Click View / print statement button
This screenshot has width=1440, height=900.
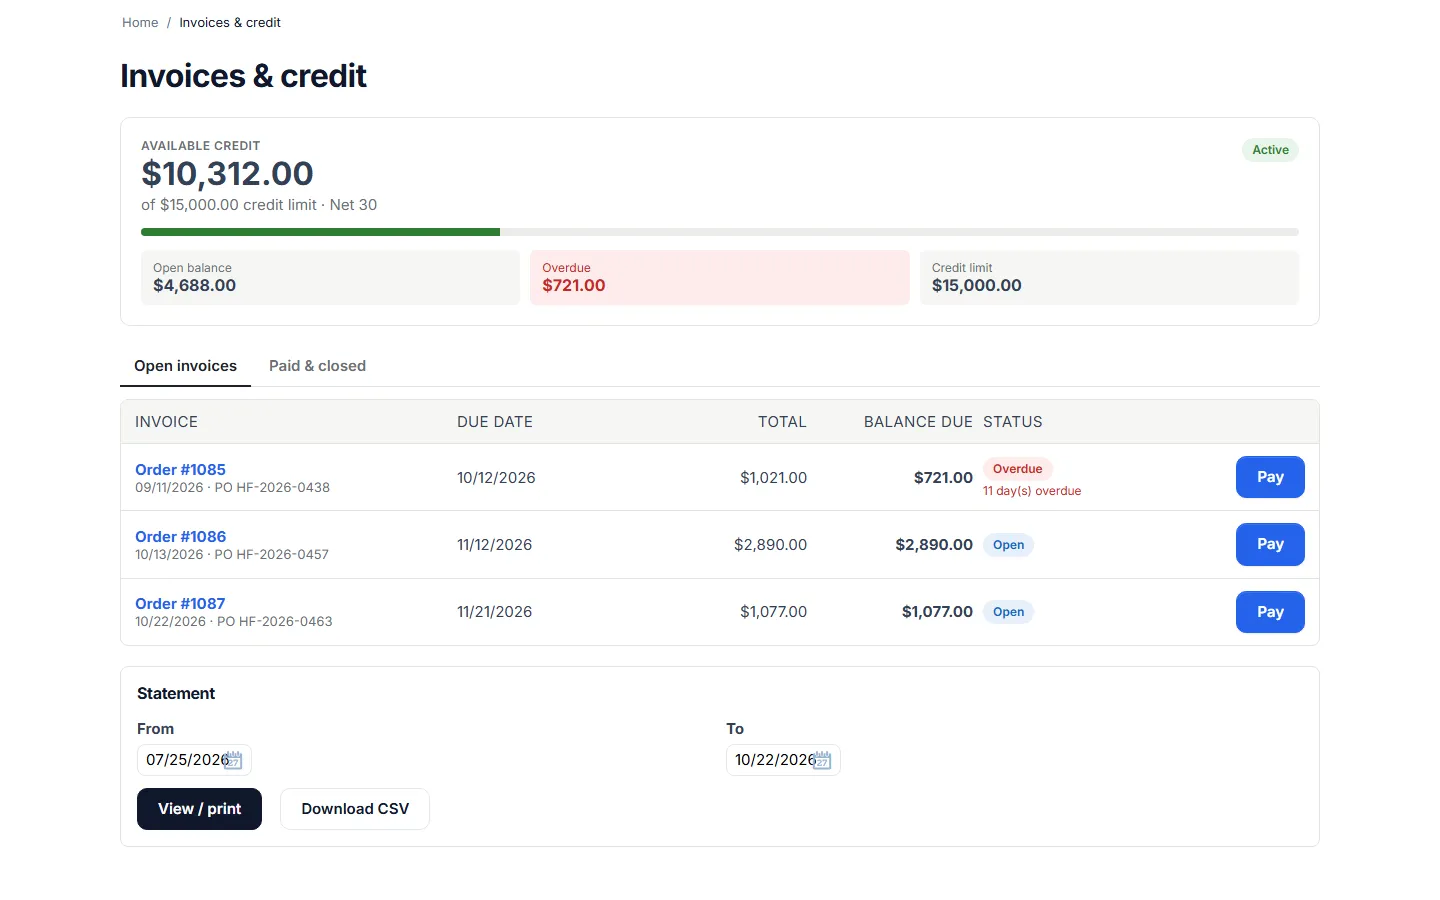point(199,809)
